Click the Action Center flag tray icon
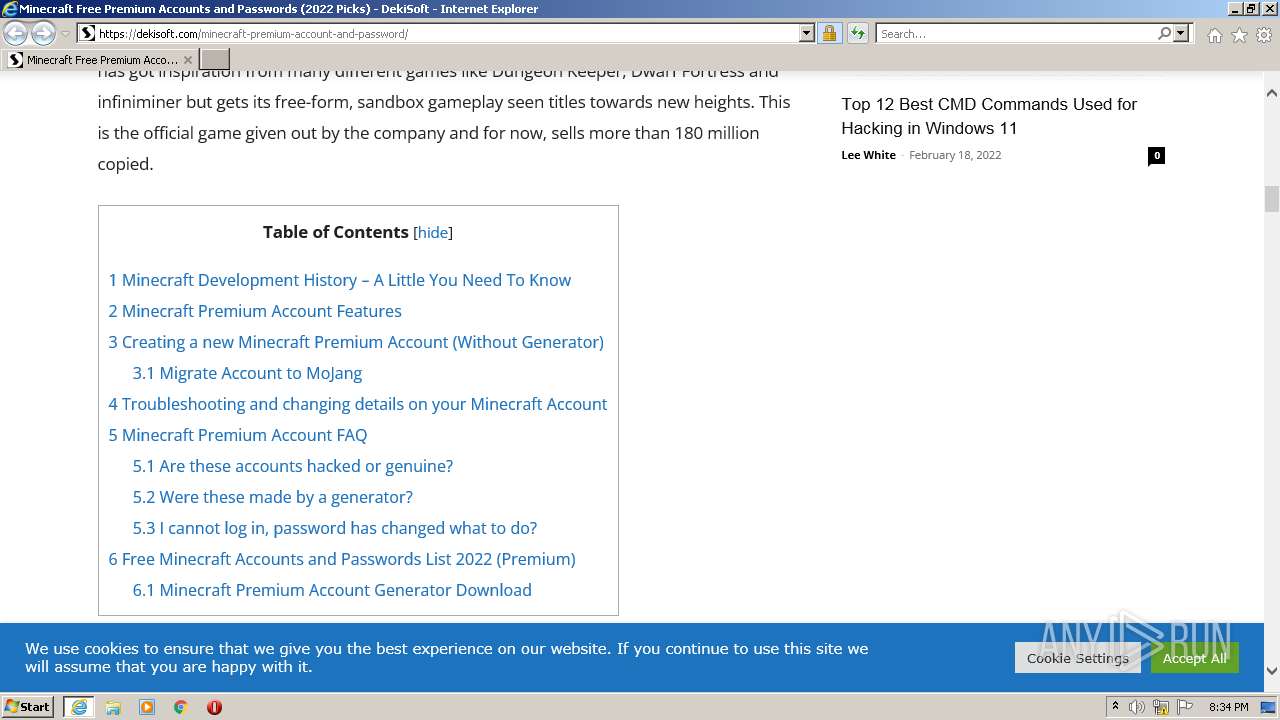 click(1185, 707)
